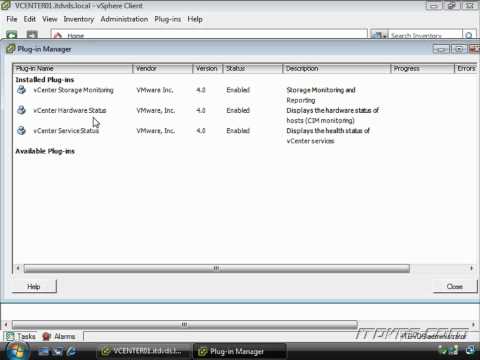
Task: Click Enabled status of Storage Monitoring
Action: pos(238,90)
